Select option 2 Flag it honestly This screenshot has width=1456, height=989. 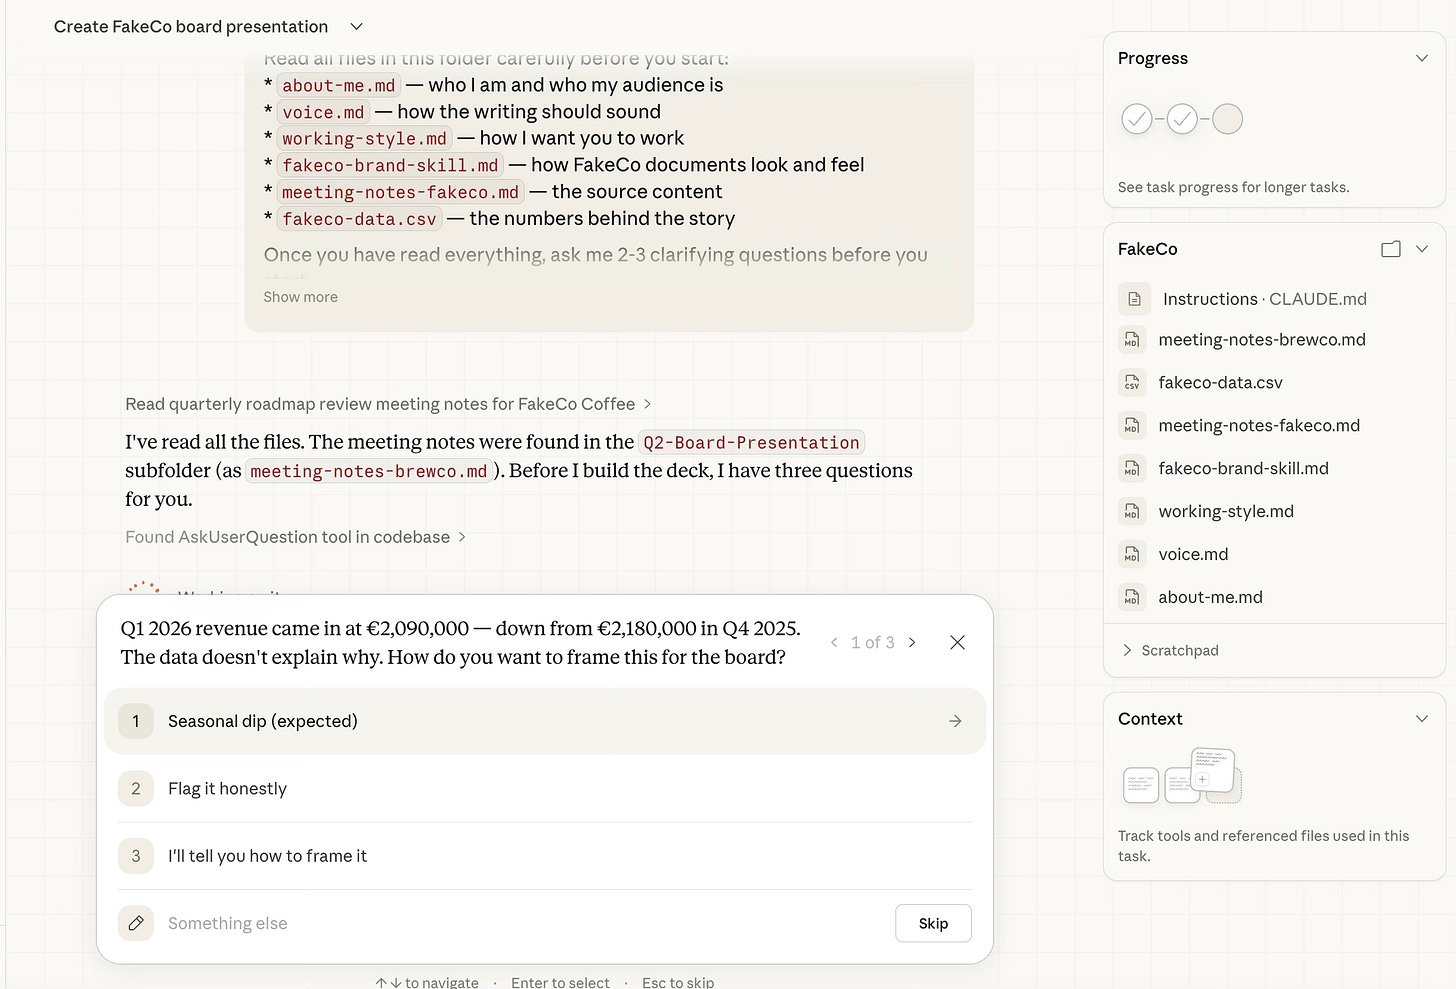tap(545, 788)
